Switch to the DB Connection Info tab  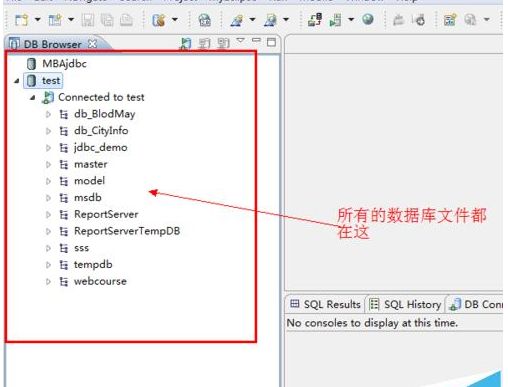476,304
